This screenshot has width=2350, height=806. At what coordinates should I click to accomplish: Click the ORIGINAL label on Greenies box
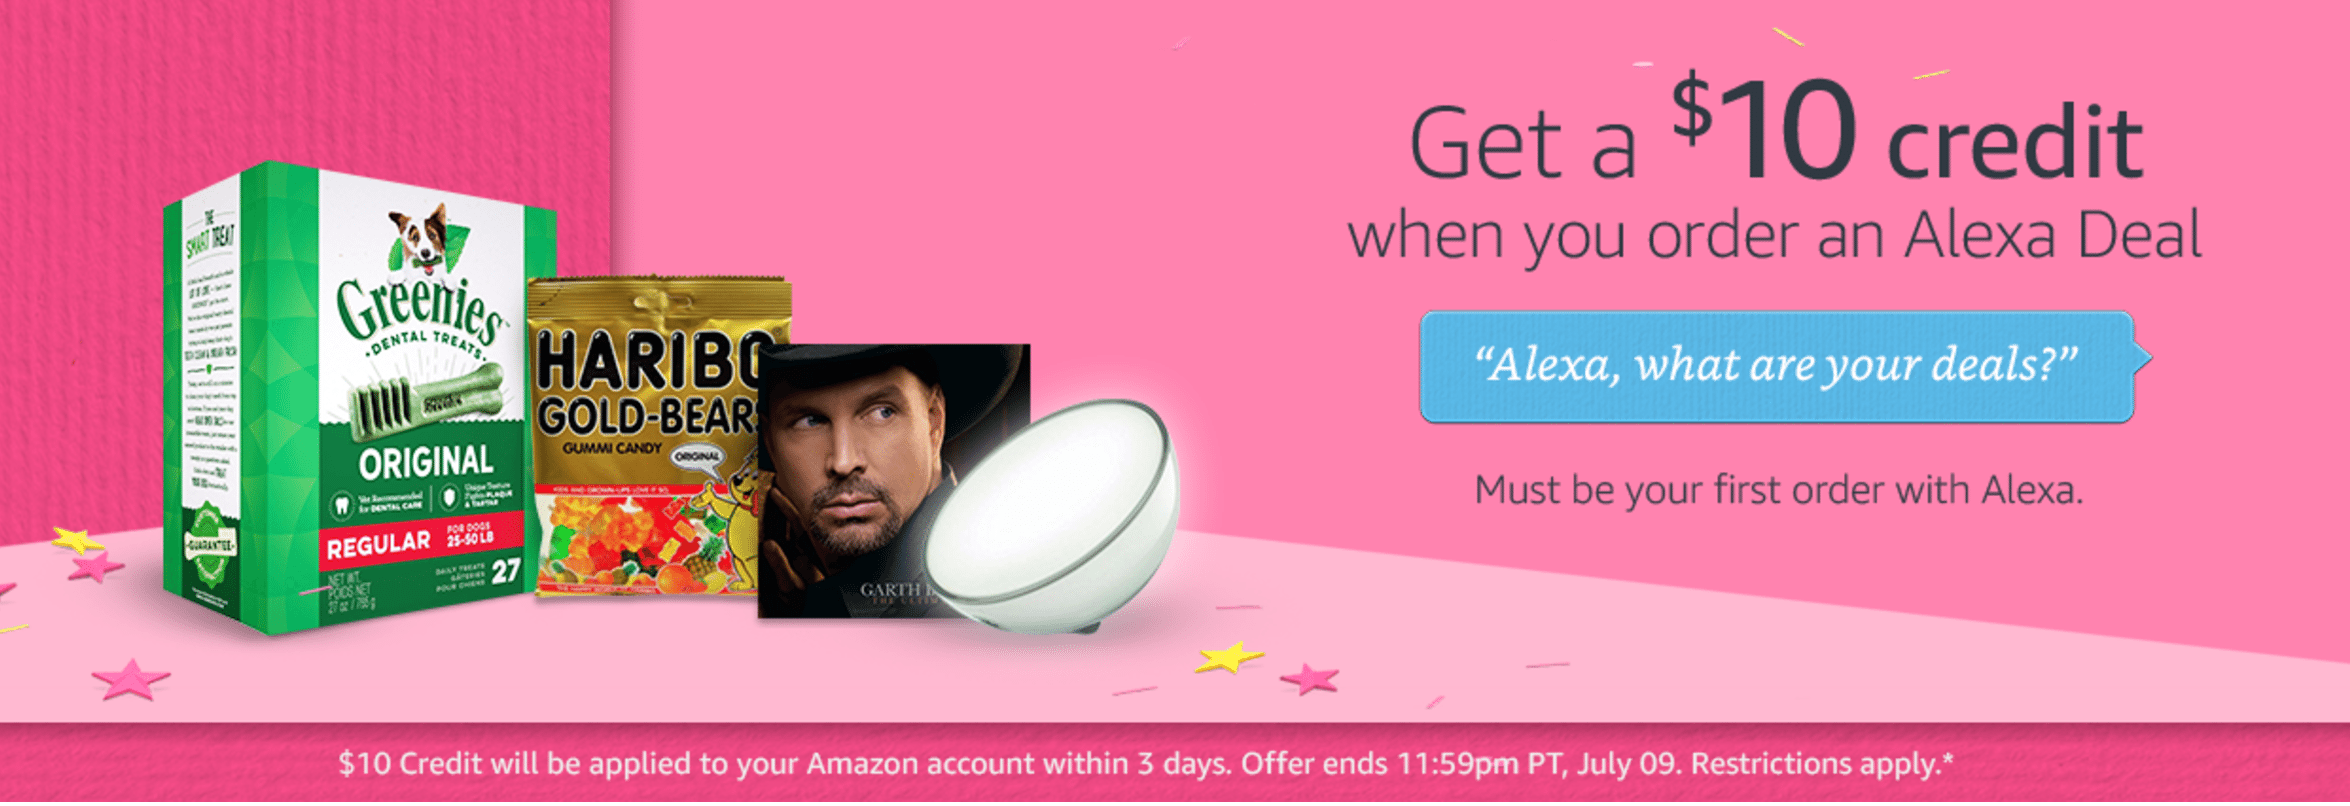(426, 462)
